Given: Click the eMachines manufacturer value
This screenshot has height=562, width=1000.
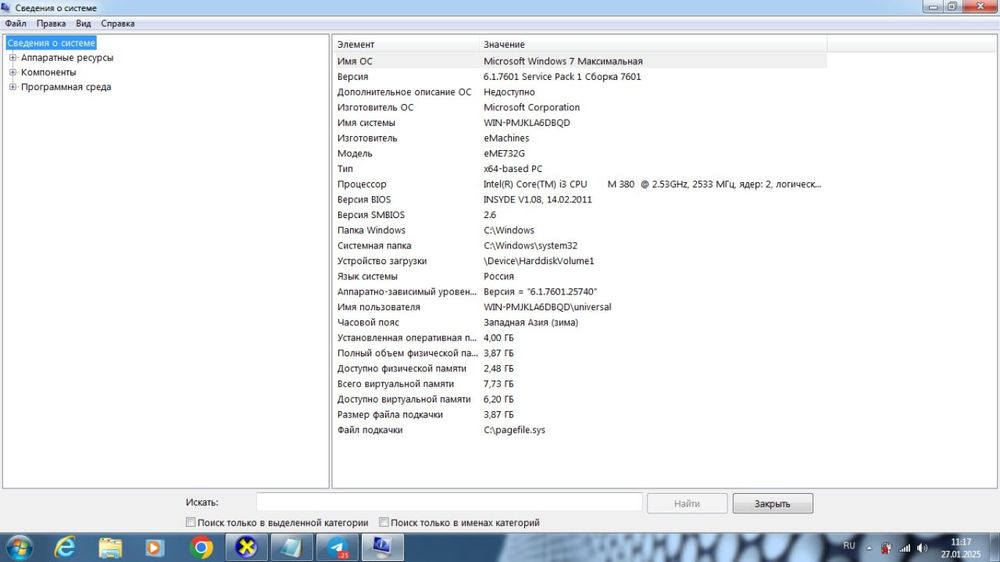Looking at the screenshot, I should [x=506, y=138].
